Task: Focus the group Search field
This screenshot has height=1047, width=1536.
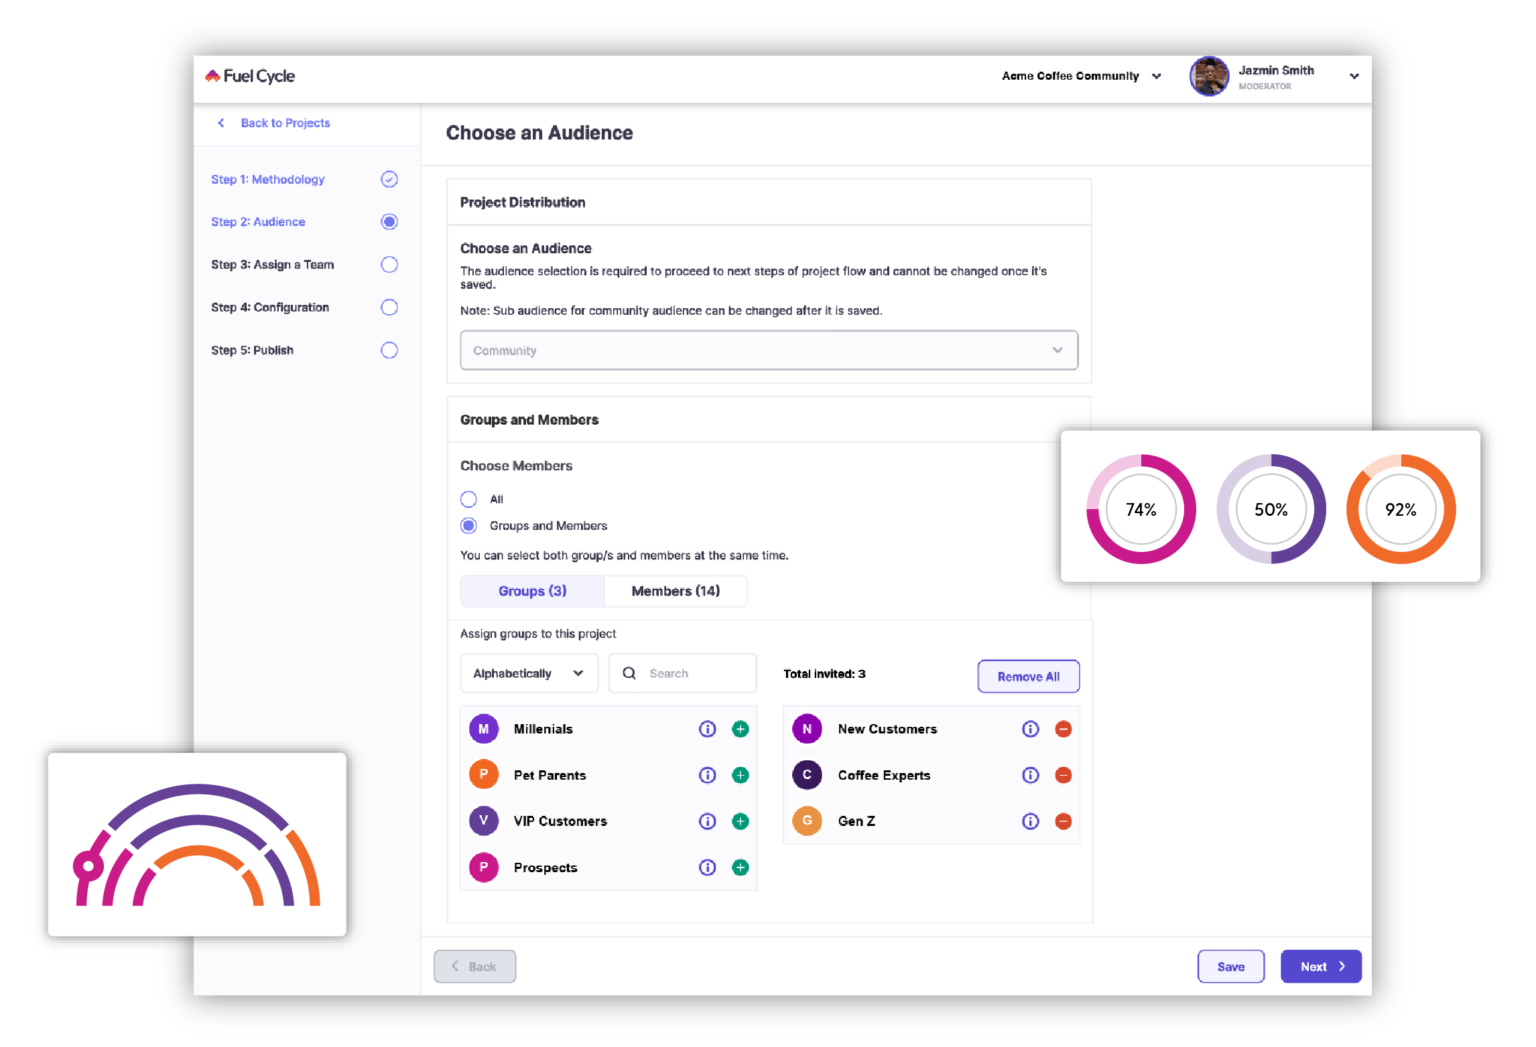Action: [695, 673]
